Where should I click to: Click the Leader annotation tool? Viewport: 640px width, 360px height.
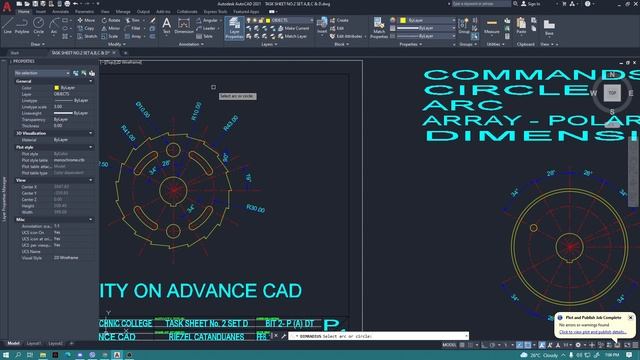(x=206, y=28)
